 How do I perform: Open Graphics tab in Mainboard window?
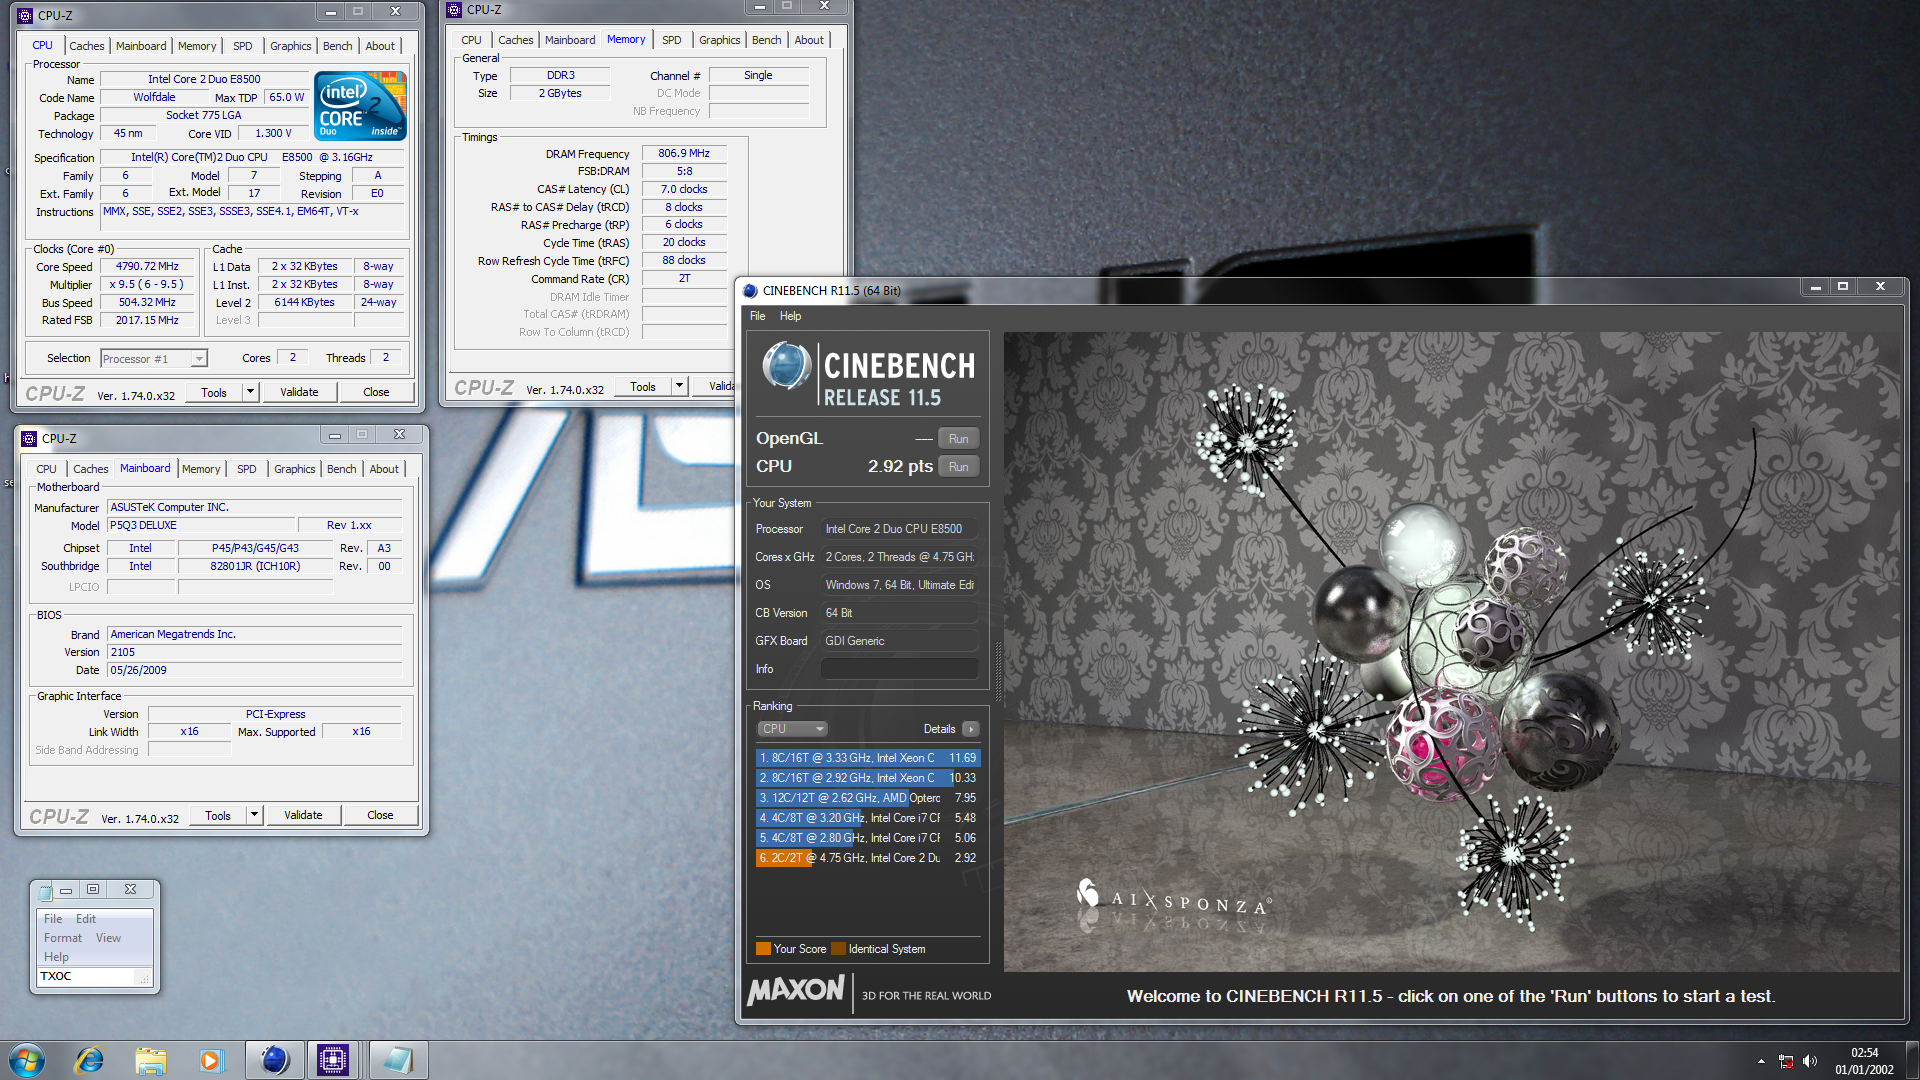tap(294, 469)
